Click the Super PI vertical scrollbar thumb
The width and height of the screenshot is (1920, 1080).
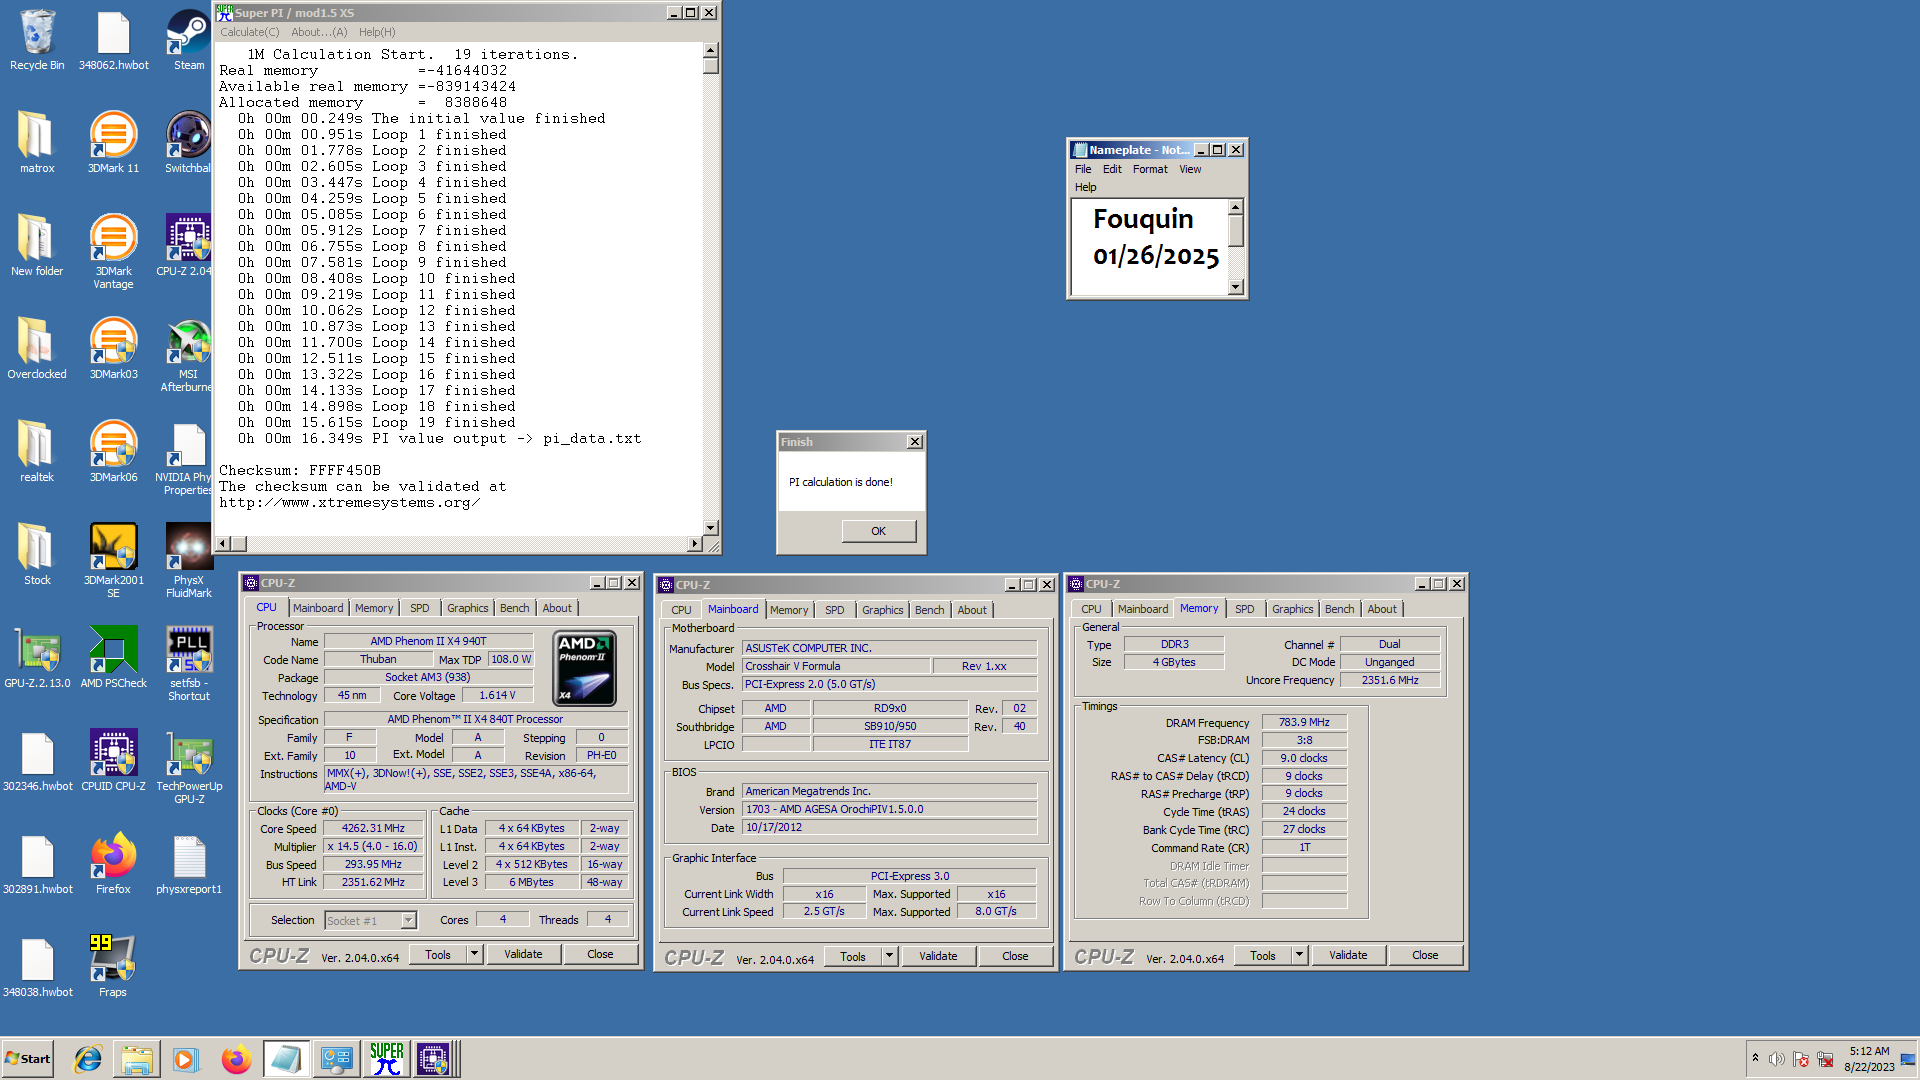coord(711,66)
